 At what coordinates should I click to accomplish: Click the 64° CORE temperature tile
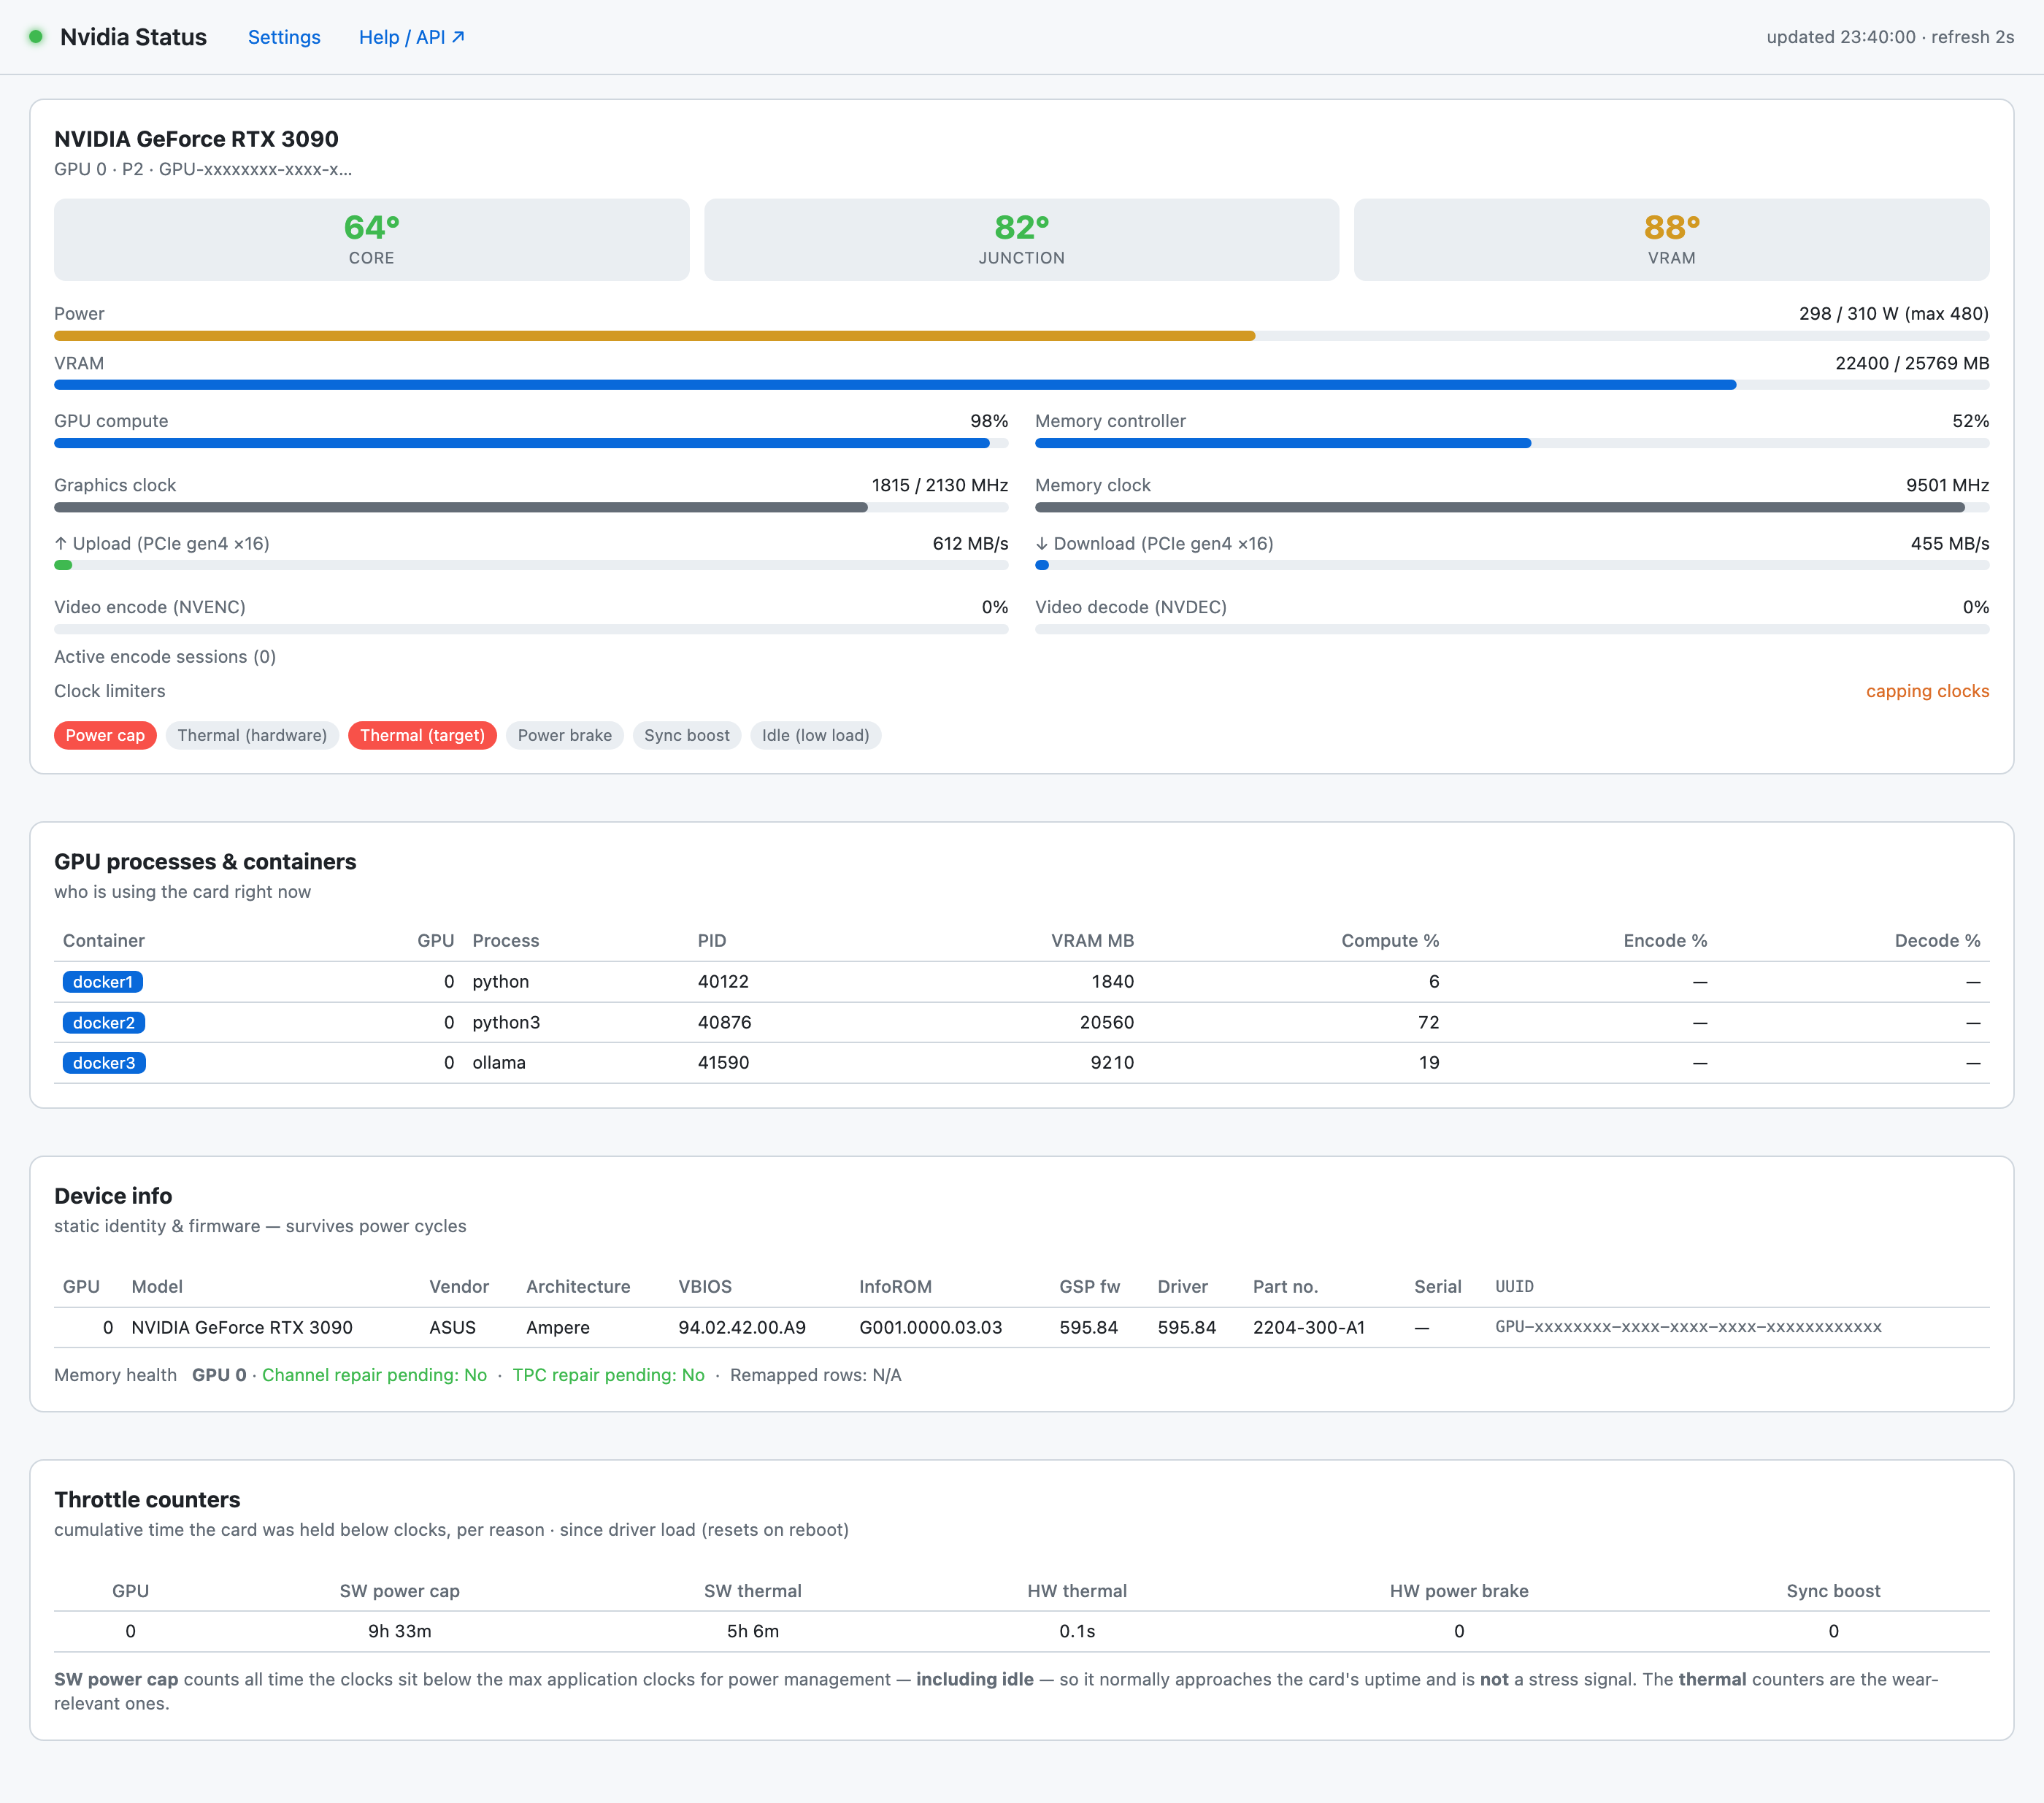click(x=371, y=240)
